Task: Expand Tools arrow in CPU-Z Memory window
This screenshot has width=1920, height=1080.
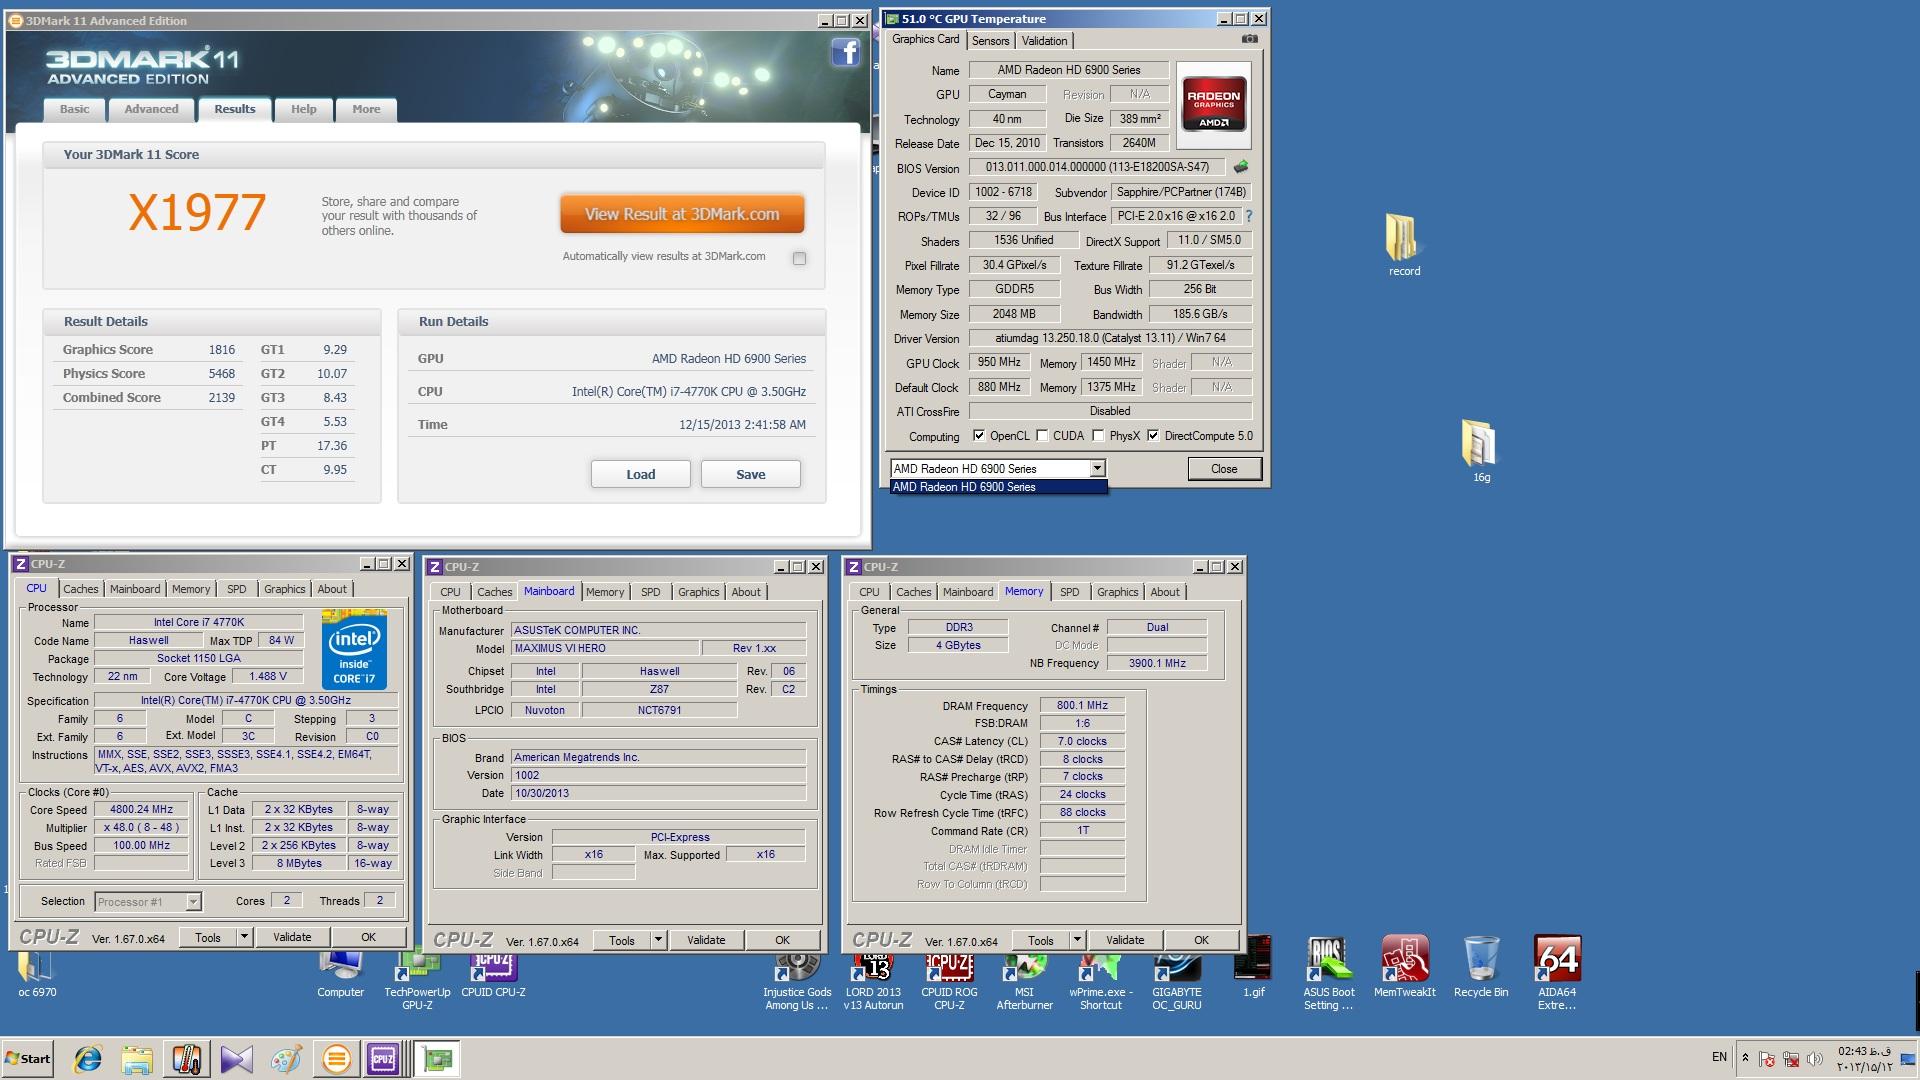Action: (x=1076, y=940)
